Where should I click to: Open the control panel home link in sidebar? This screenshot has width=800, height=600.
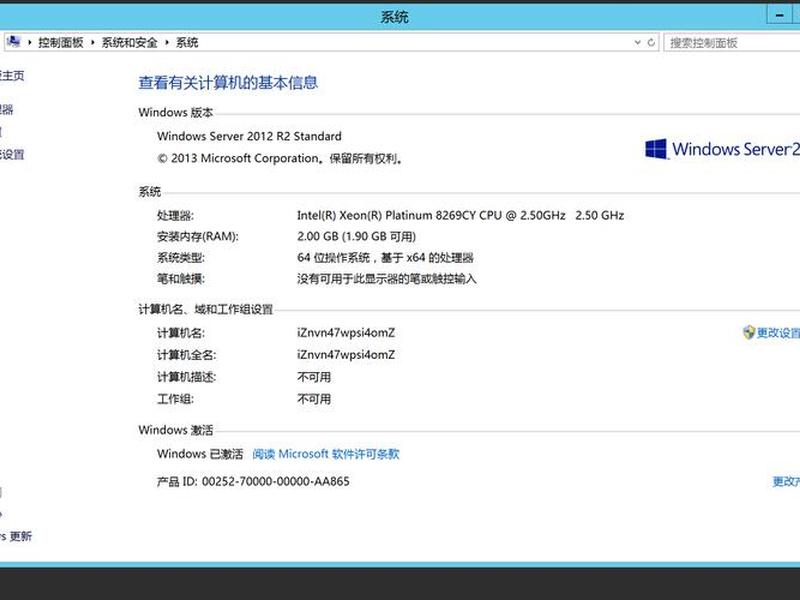(x=12, y=76)
